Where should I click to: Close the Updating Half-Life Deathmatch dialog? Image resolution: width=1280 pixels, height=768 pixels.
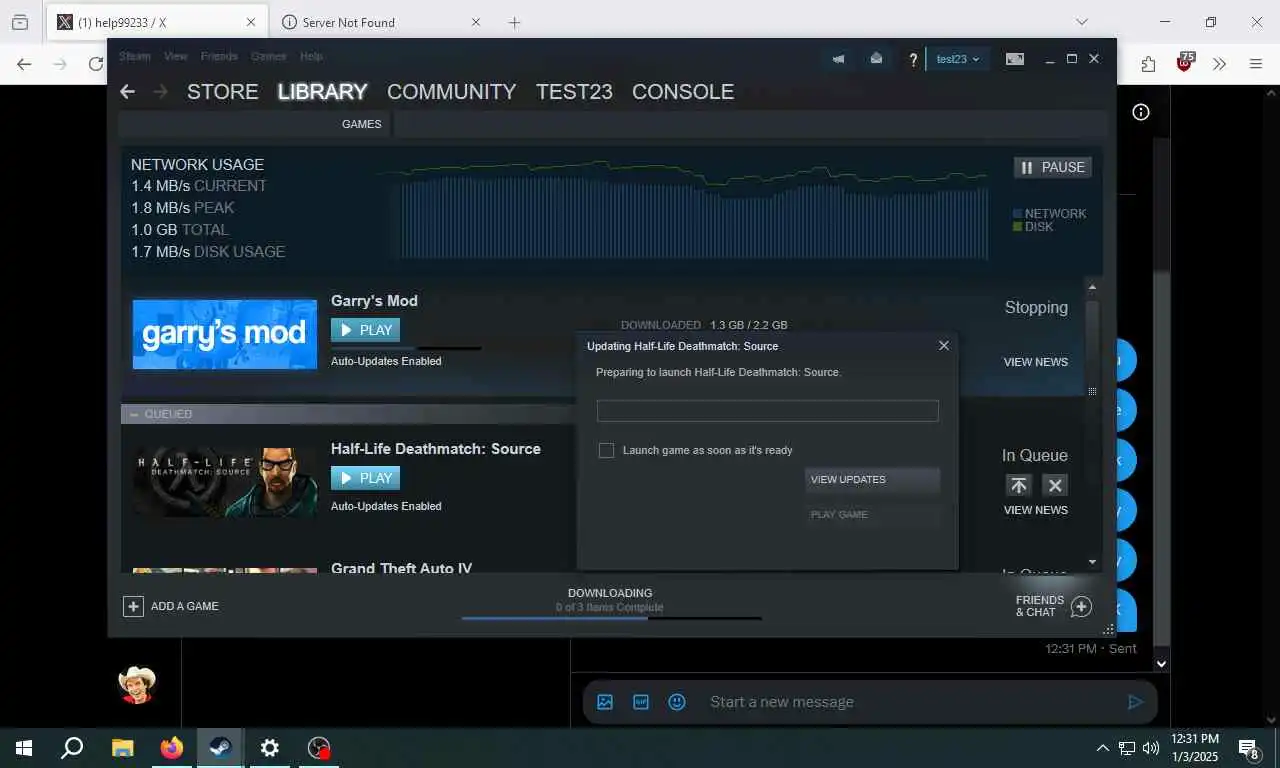point(944,345)
